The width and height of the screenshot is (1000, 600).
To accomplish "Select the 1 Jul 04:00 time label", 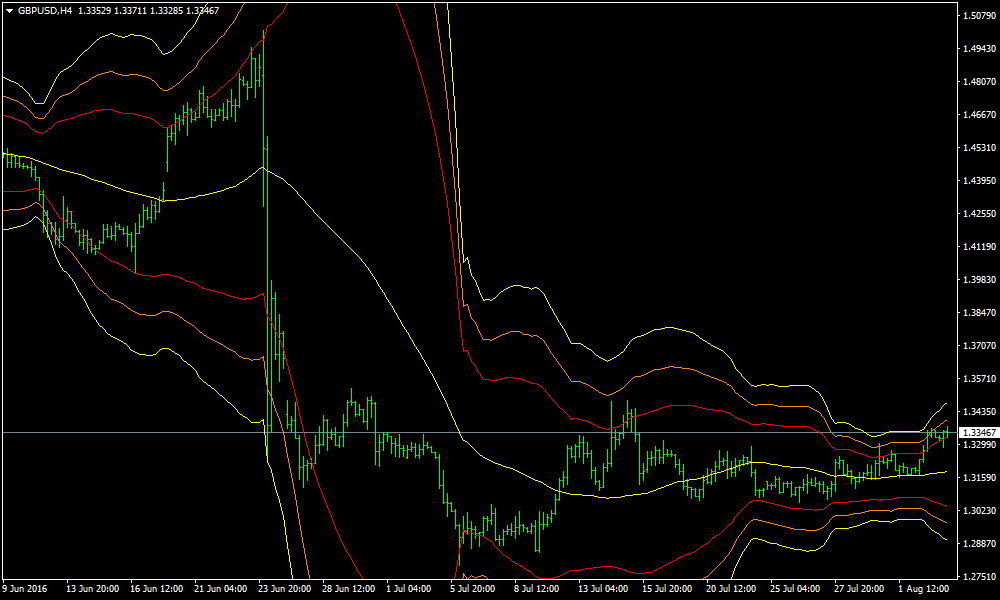I will 408,590.
